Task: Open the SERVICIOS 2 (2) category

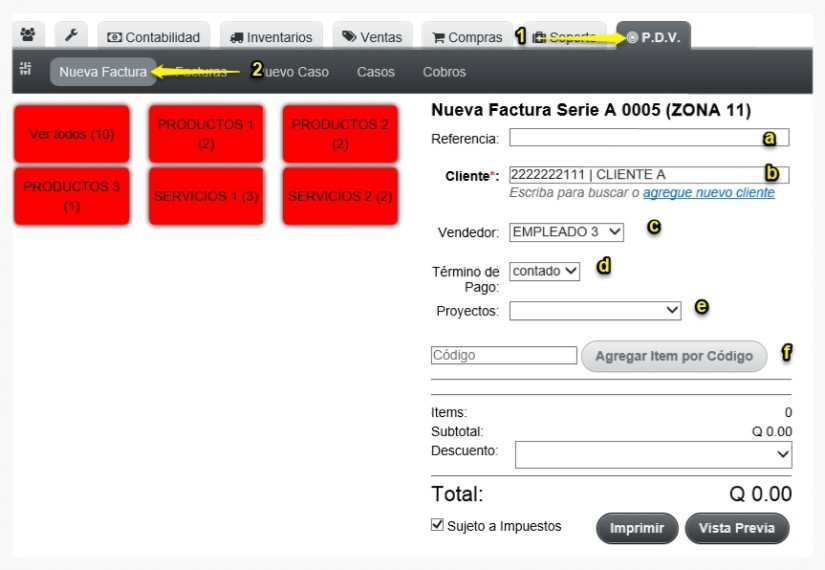Action: click(340, 196)
